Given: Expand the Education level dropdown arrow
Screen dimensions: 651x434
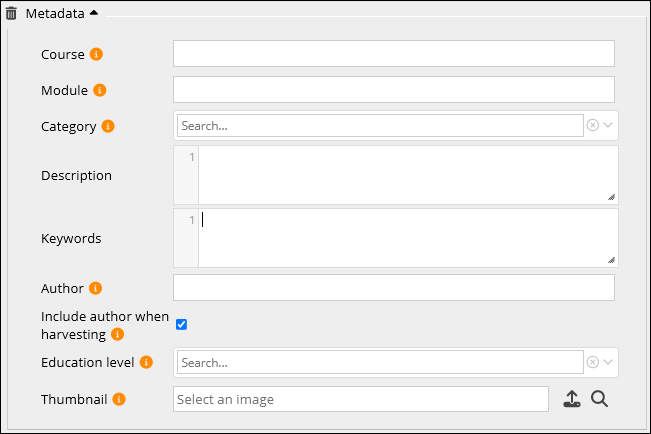Looking at the screenshot, I should (x=608, y=362).
